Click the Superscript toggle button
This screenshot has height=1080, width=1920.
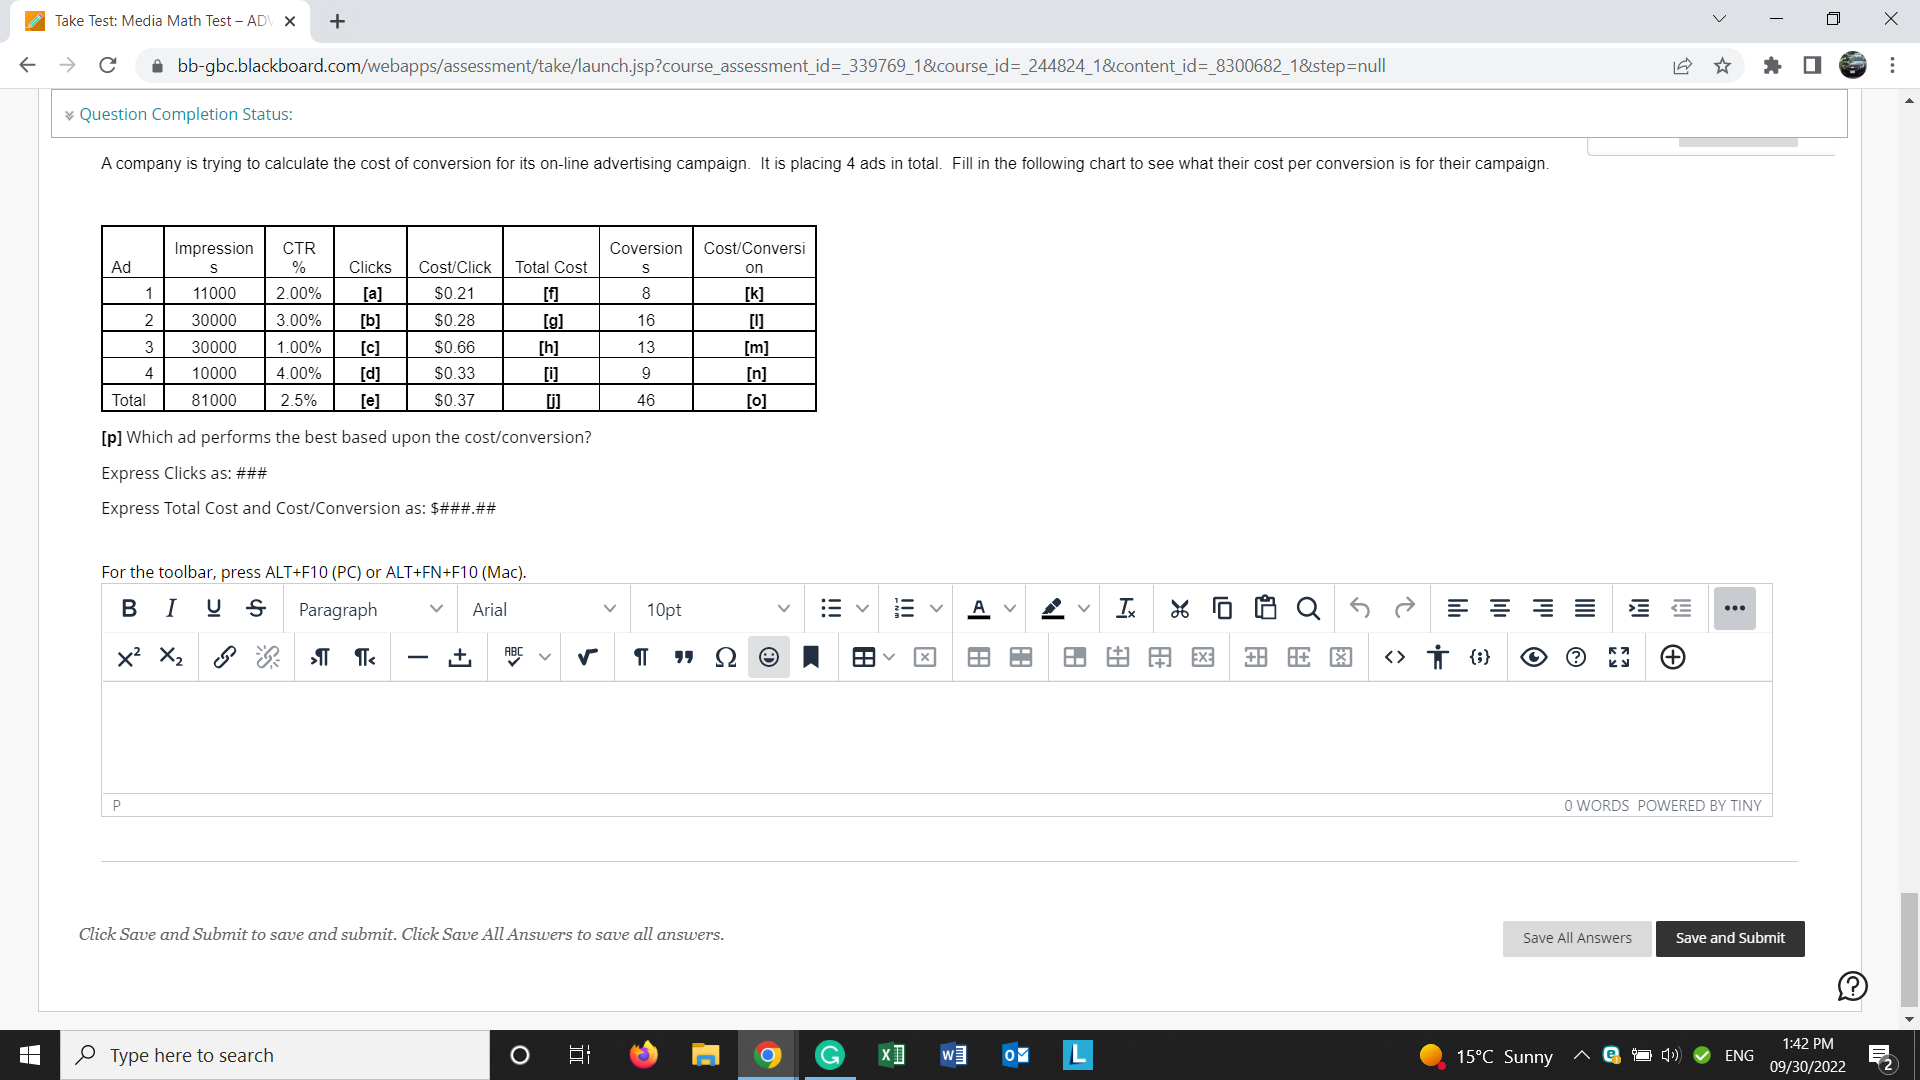point(127,655)
